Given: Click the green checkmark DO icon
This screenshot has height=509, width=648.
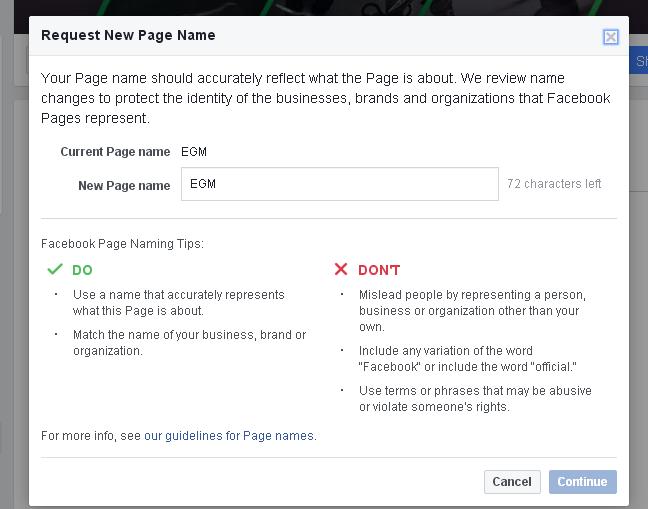Looking at the screenshot, I should coord(54,270).
